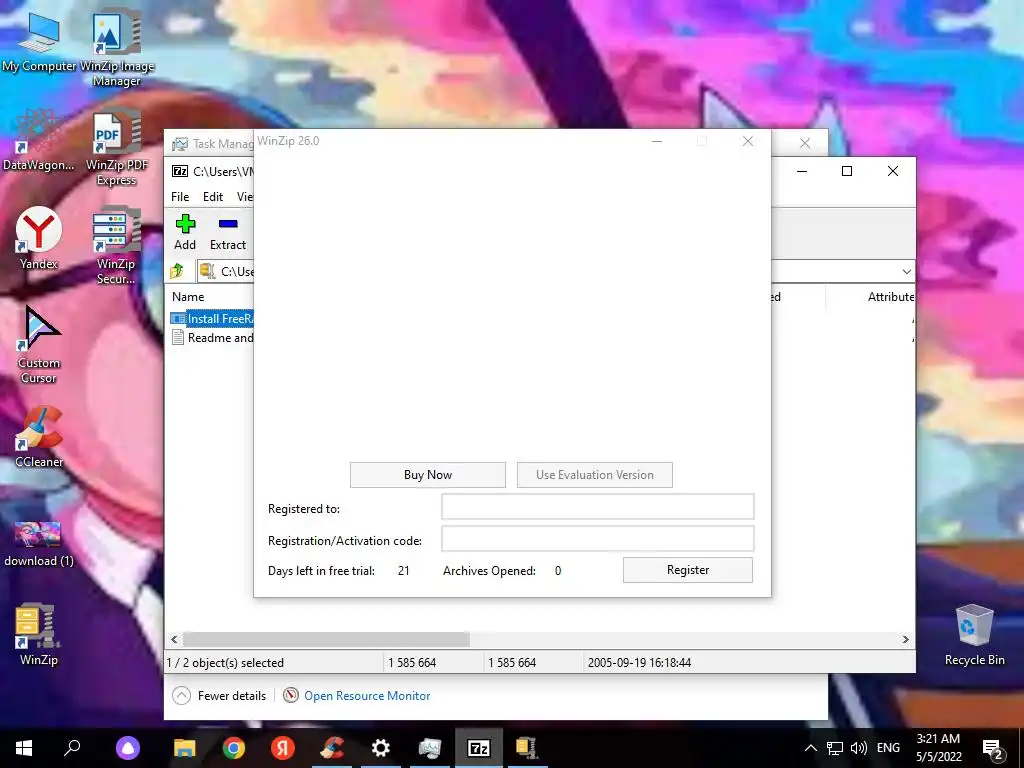
Task: Switch to 7-Zip taskbar button
Action: (479, 748)
